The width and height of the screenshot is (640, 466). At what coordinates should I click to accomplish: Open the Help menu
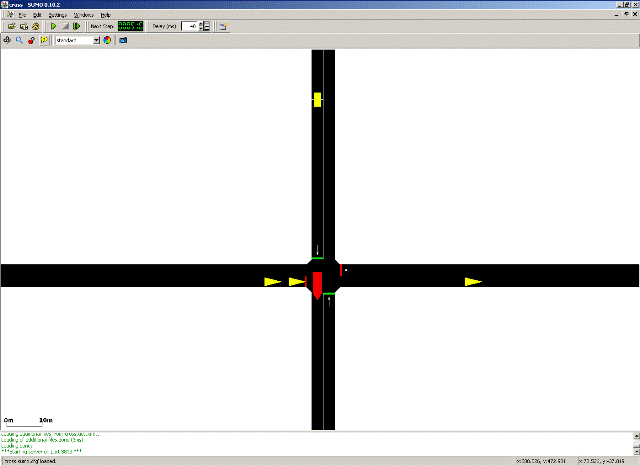[106, 15]
